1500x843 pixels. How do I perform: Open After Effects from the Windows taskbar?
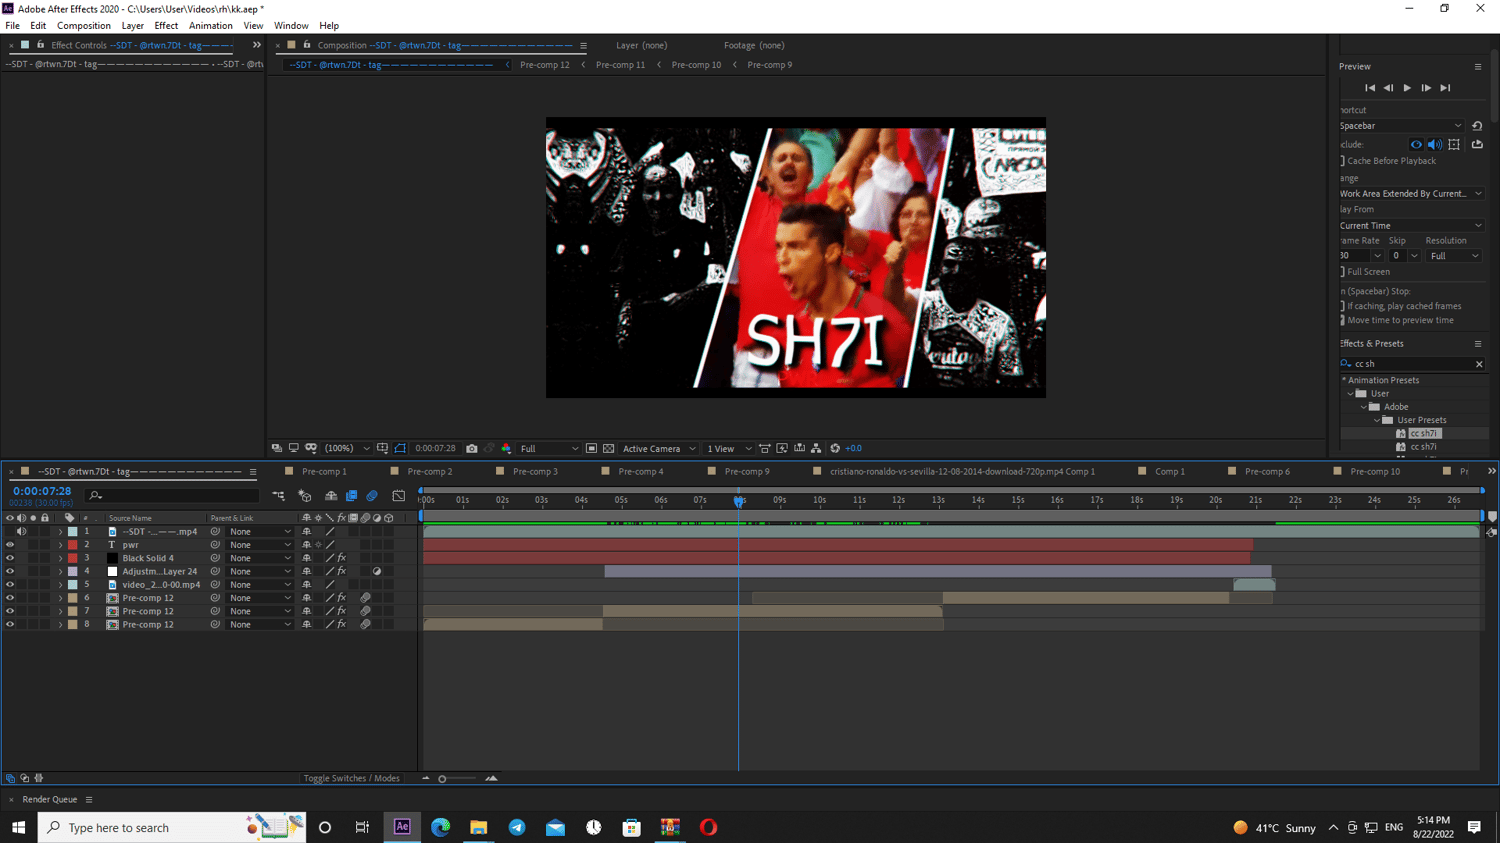402,827
